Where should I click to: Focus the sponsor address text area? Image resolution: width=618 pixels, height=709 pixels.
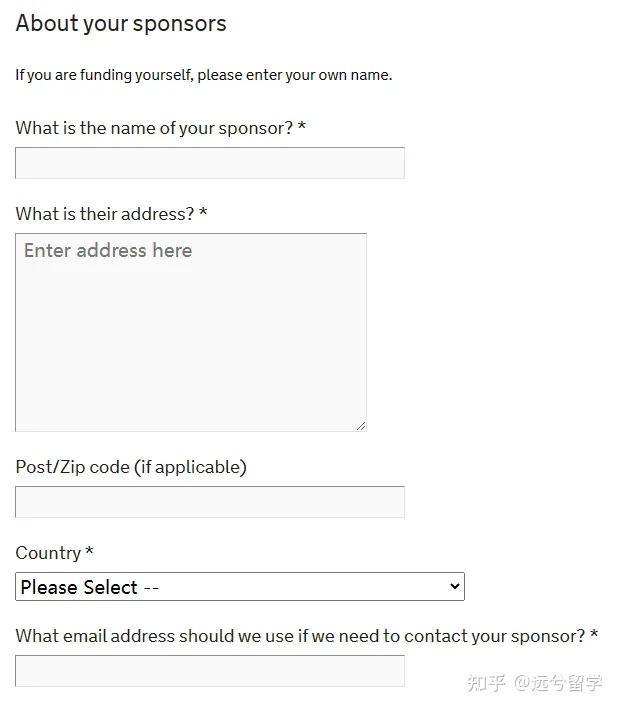[x=190, y=340]
